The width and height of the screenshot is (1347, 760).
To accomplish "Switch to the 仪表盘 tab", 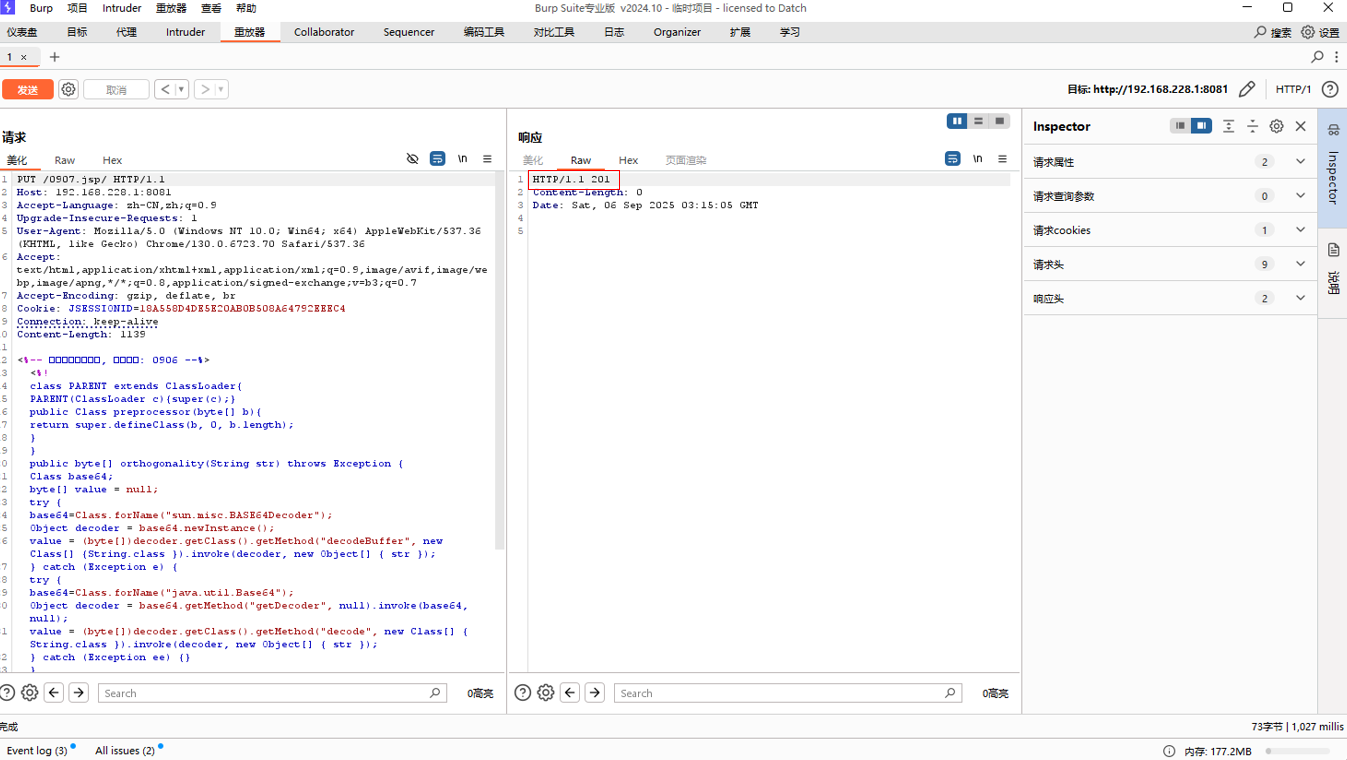I will pos(22,32).
